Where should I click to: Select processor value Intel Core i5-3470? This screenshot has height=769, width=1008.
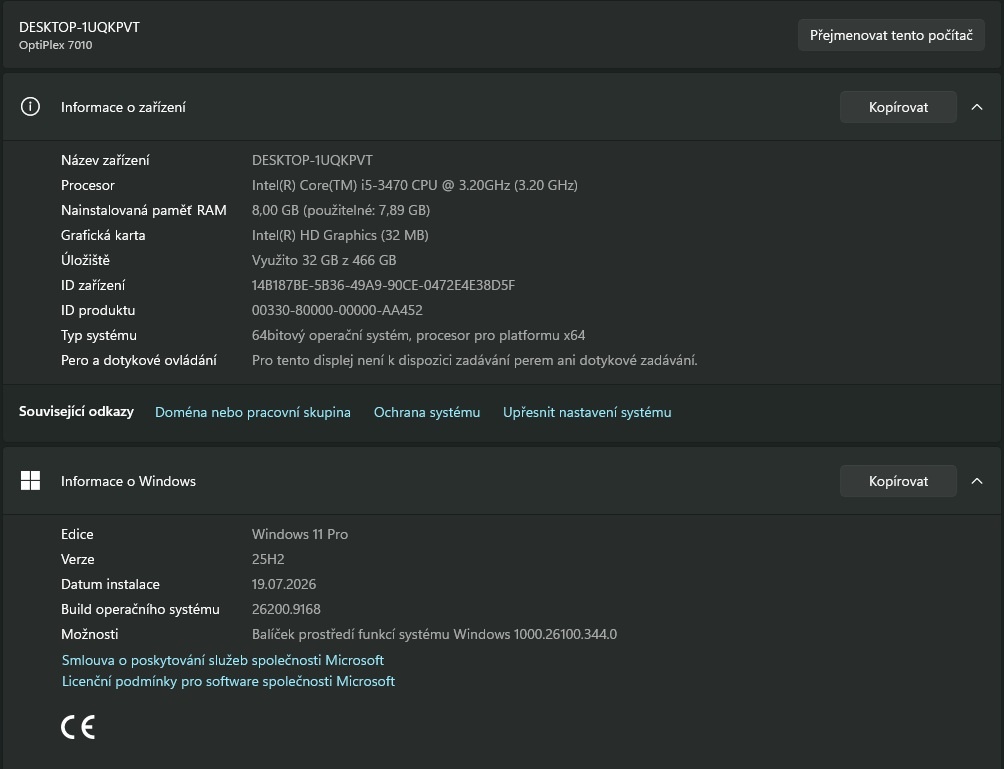click(x=415, y=185)
